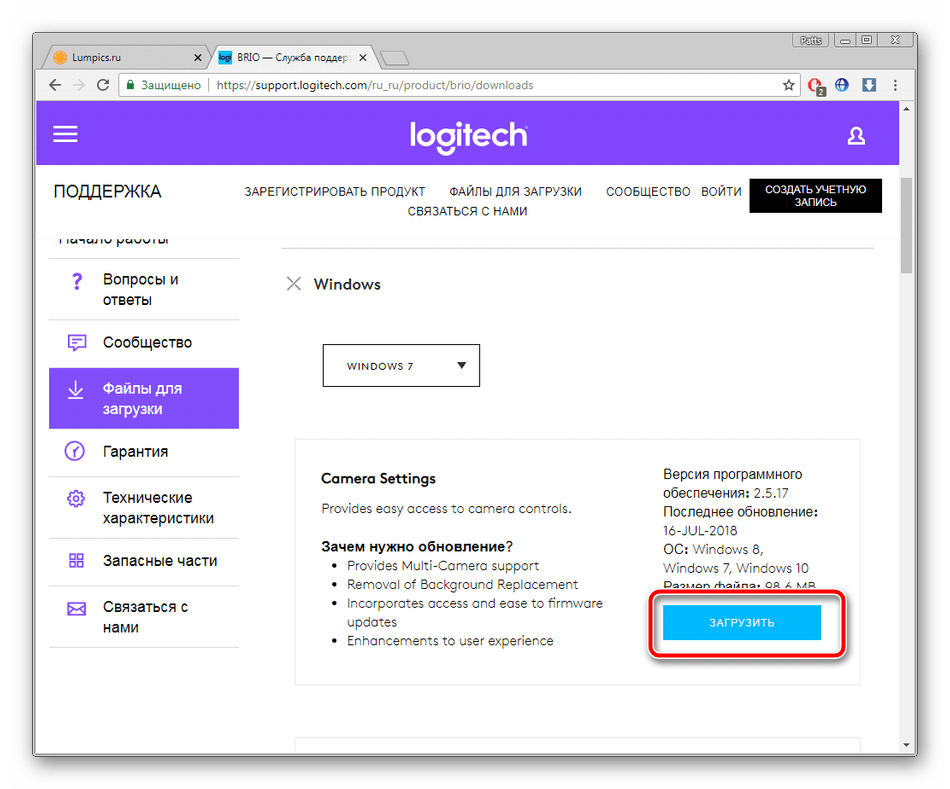Go back with browser back arrow
Viewport: 950px width, 789px height.
(55, 85)
